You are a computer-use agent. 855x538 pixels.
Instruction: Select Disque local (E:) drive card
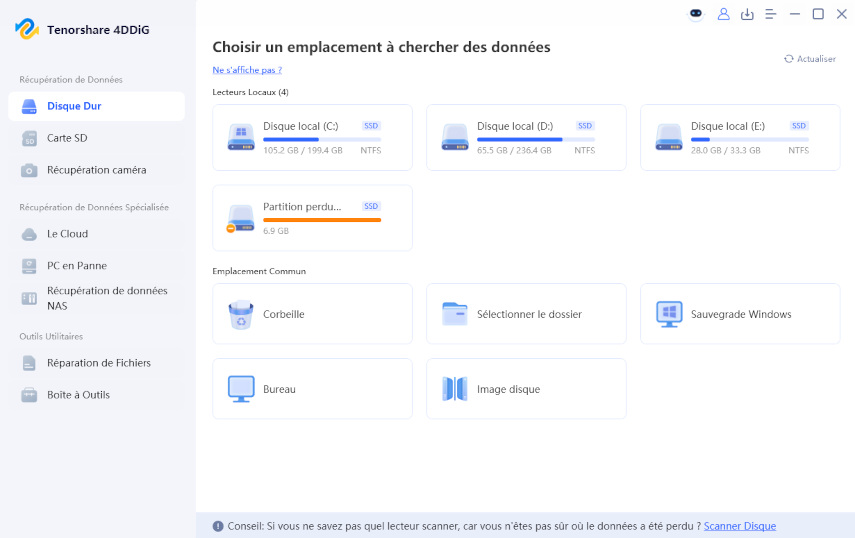[740, 137]
